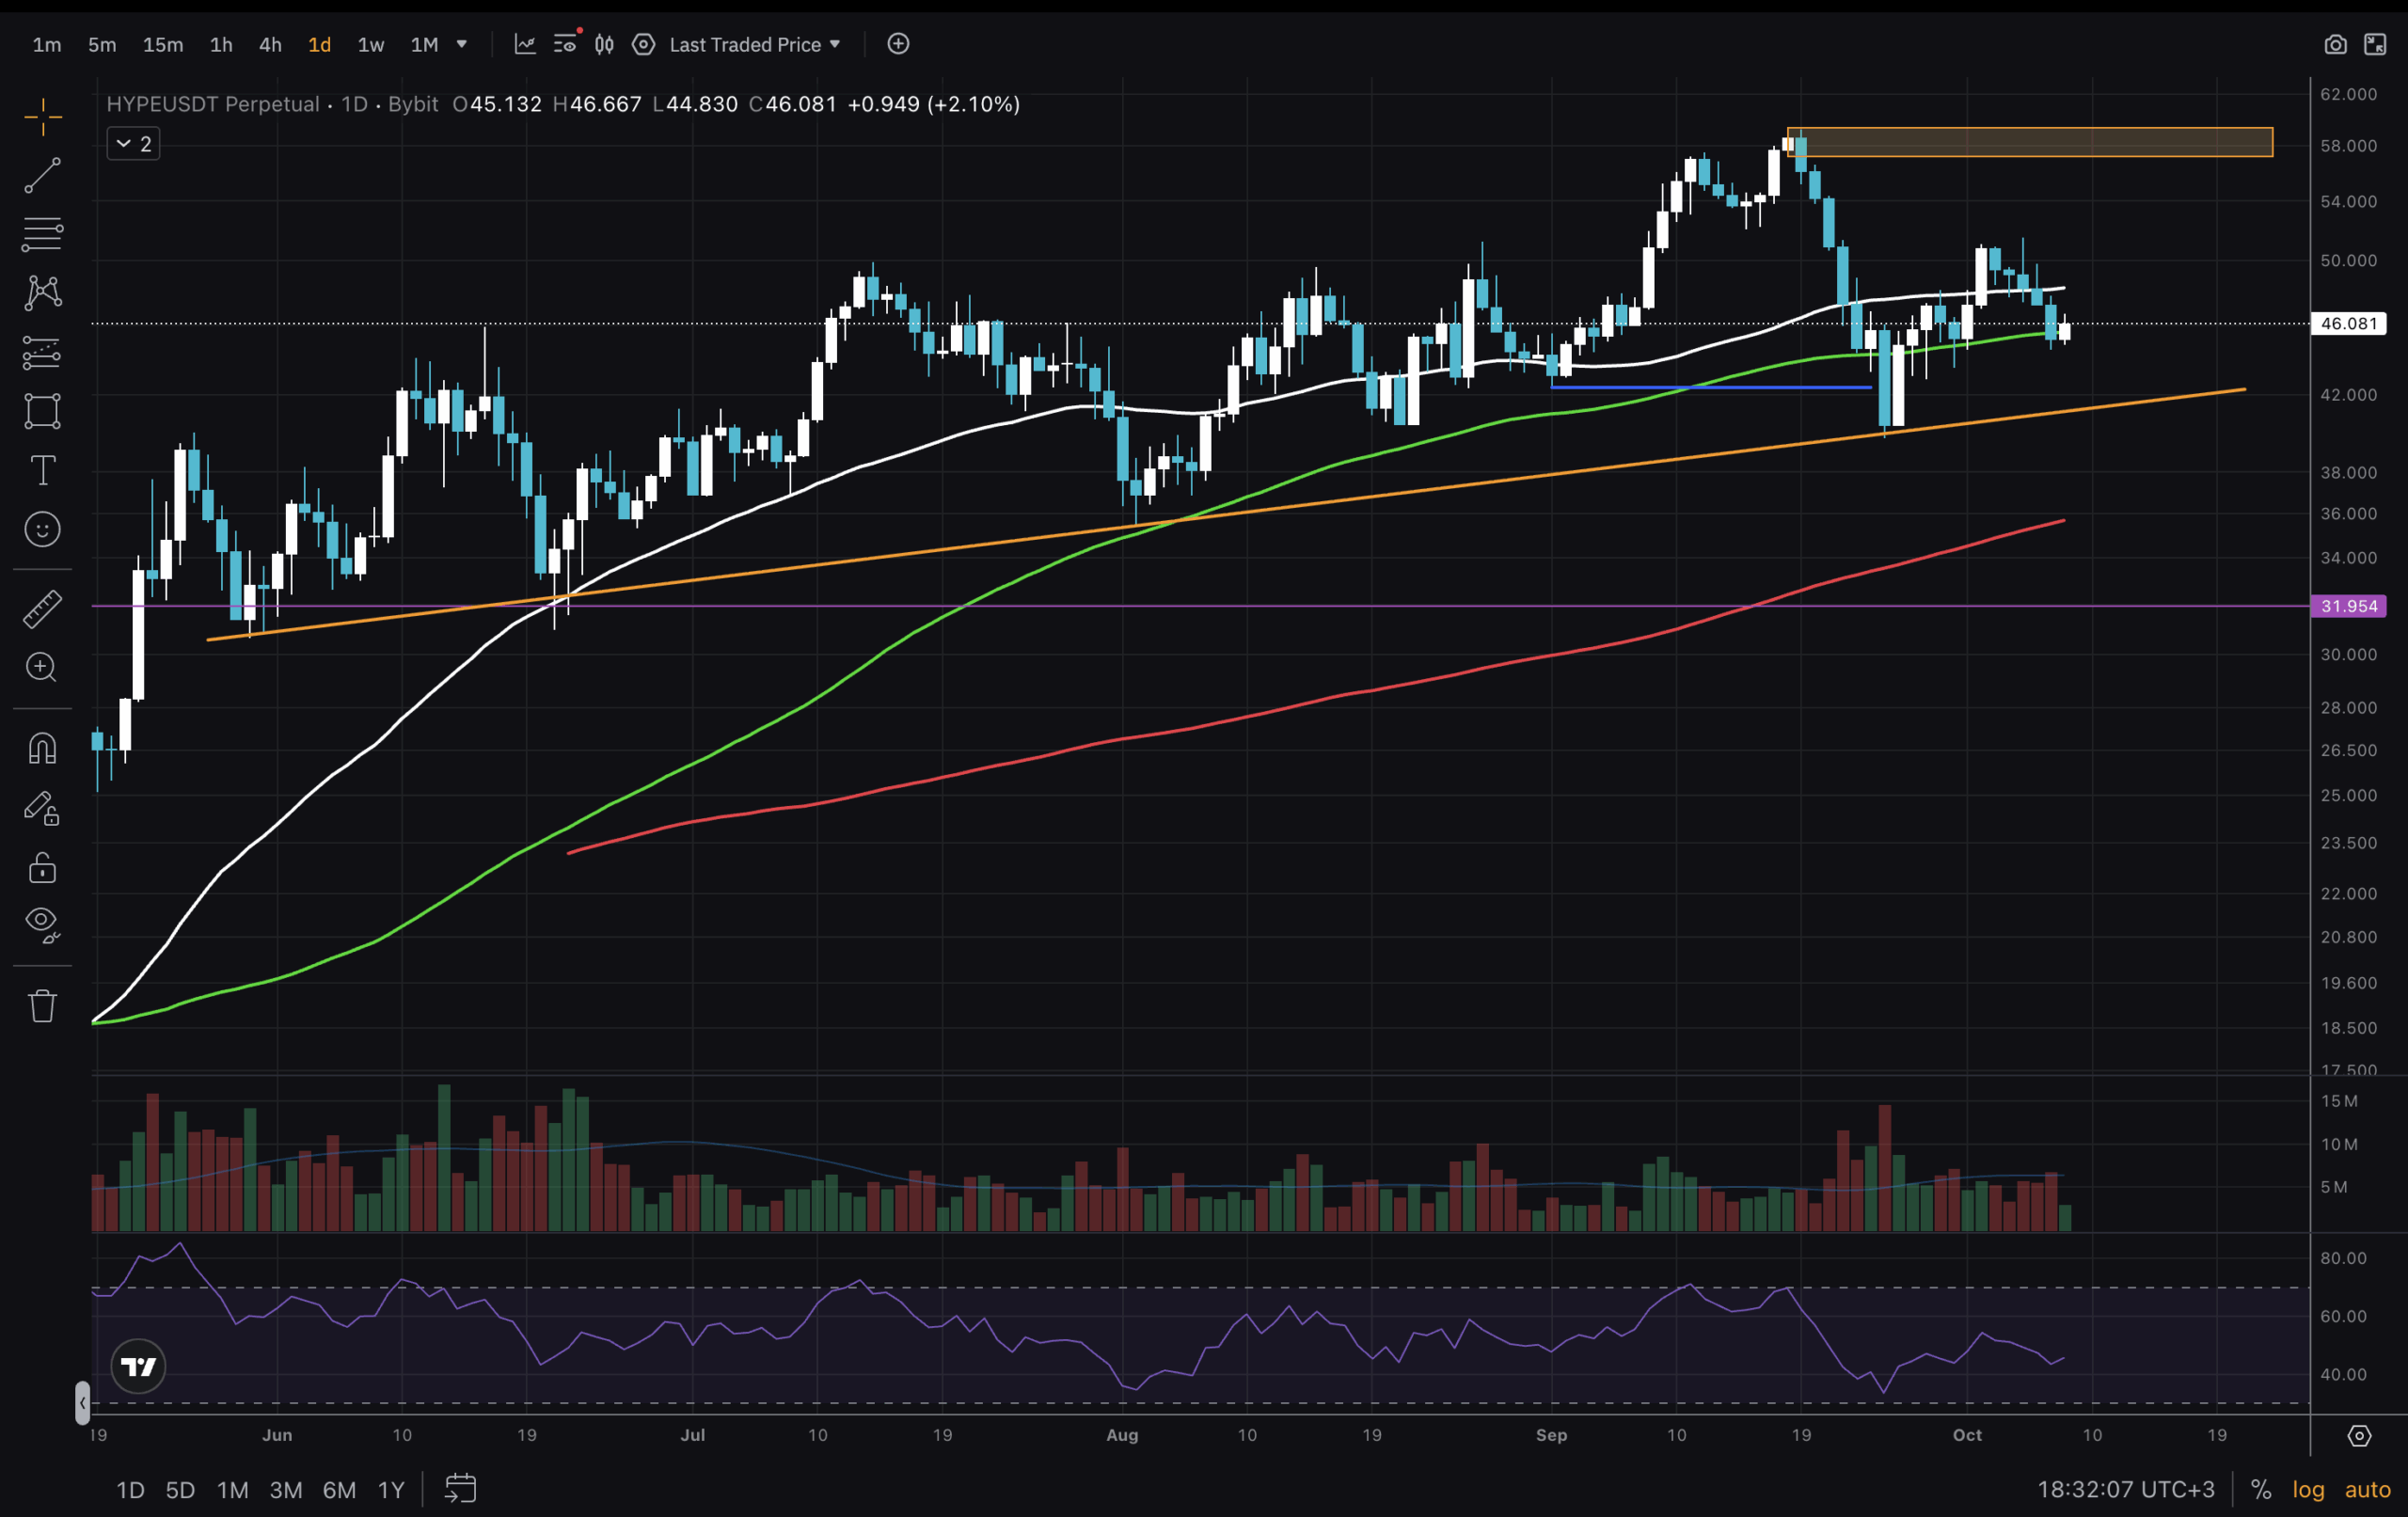
Task: Collapse the indicator legend showing 2
Action: tap(133, 144)
